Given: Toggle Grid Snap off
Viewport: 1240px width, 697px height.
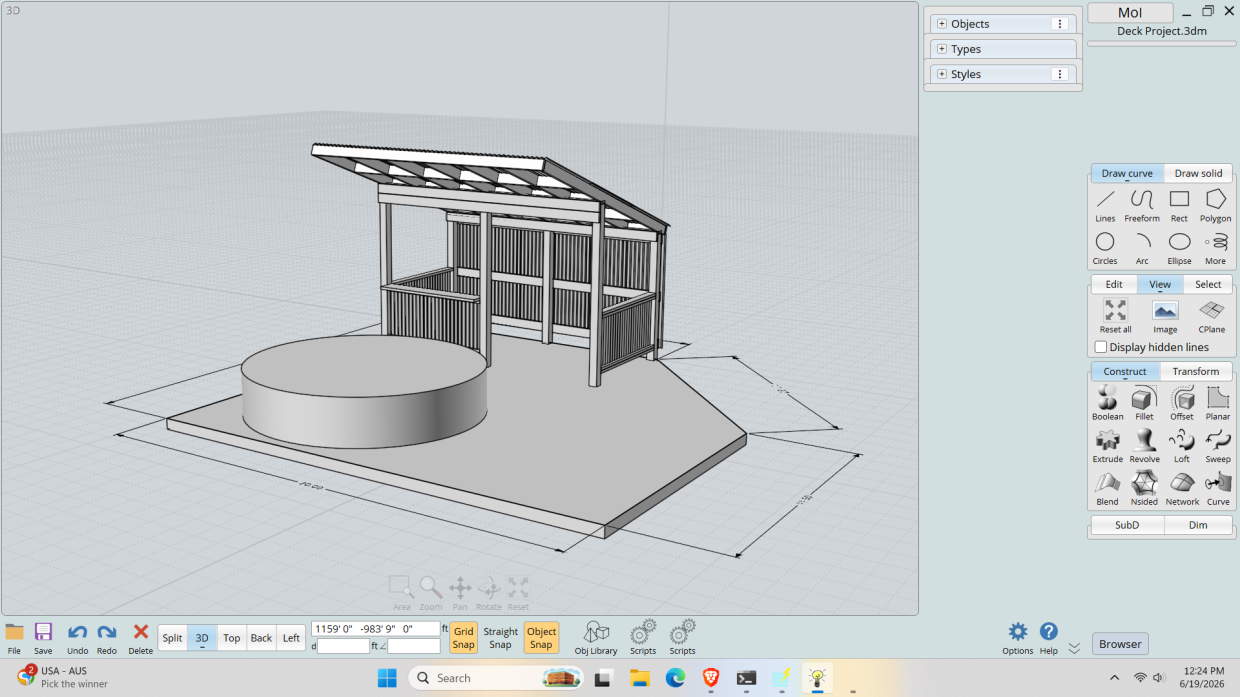Looking at the screenshot, I should pyautogui.click(x=464, y=638).
